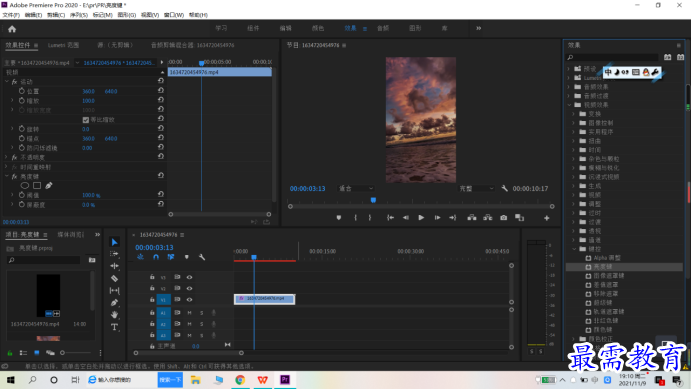Open the Windows Start menu
Image resolution: width=692 pixels, height=389 pixels.
11,380
